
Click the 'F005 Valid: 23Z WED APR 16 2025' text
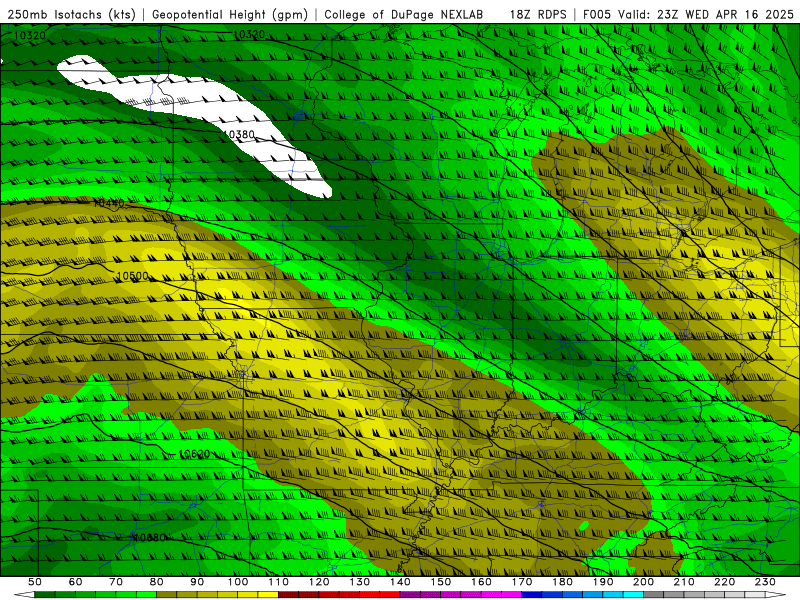tap(688, 14)
